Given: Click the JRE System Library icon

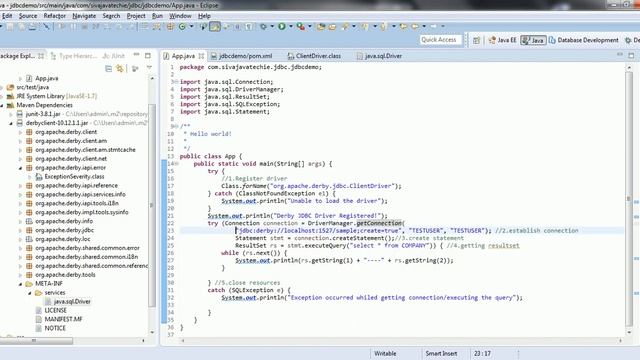Looking at the screenshot, I should [x=10, y=96].
